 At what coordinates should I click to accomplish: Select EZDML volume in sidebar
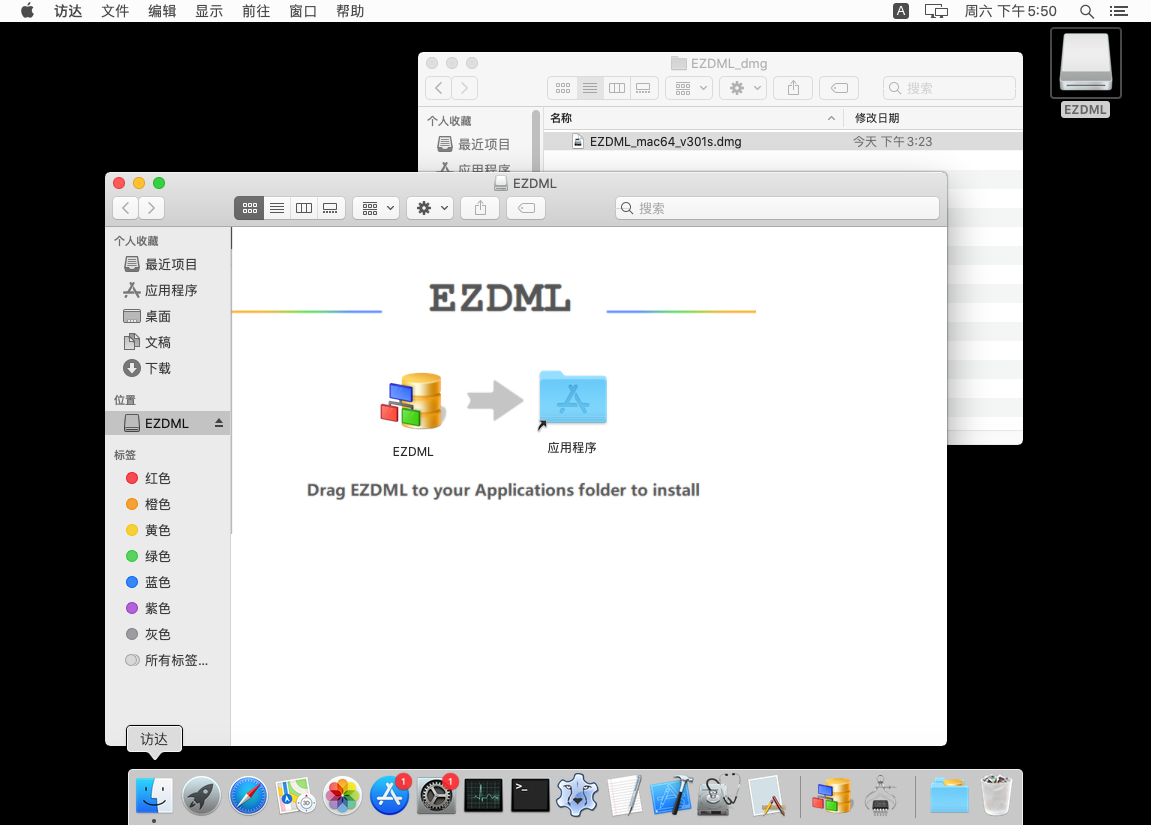pos(167,424)
